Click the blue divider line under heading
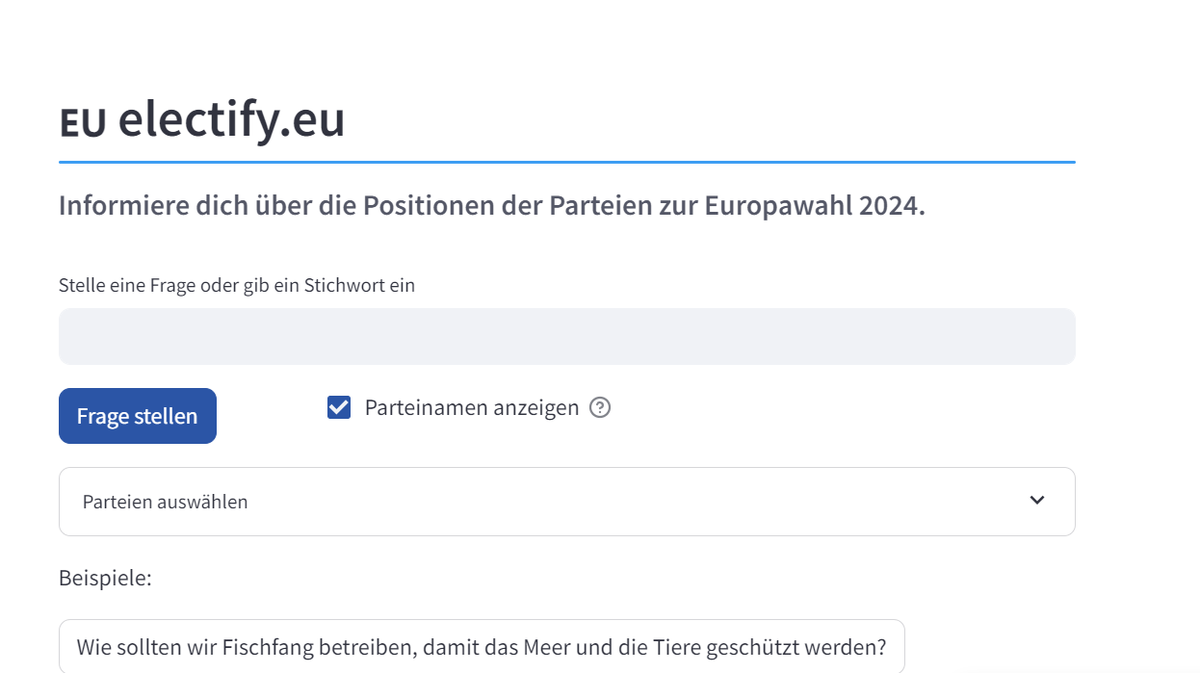Screen dimensions: 1200x673 tap(567, 162)
